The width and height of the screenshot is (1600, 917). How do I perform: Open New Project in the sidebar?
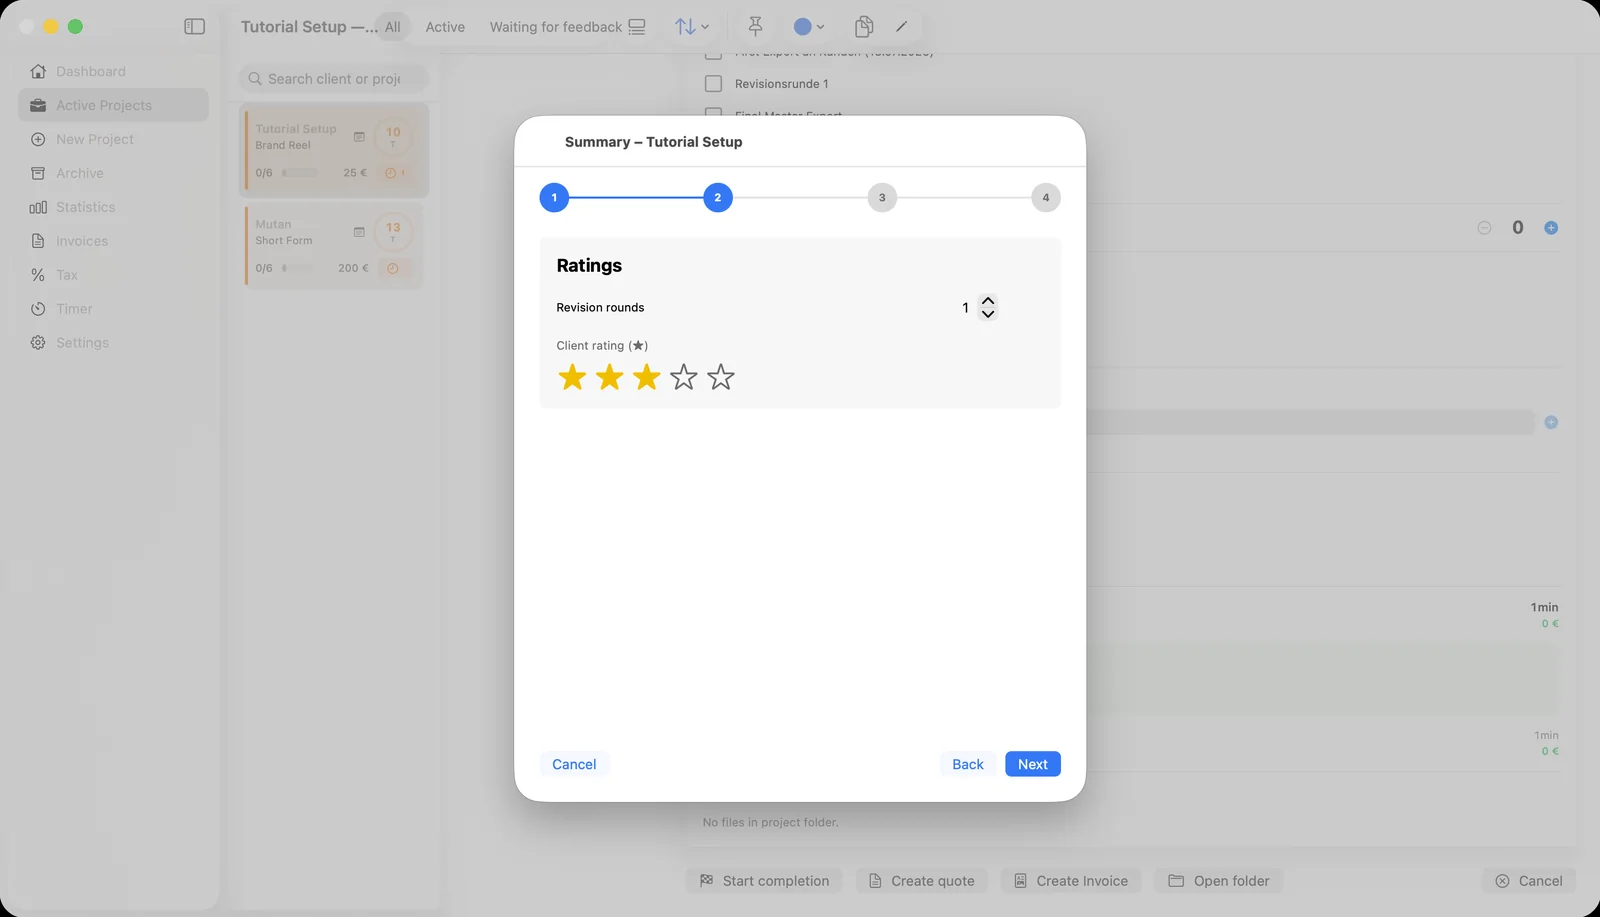(113, 139)
